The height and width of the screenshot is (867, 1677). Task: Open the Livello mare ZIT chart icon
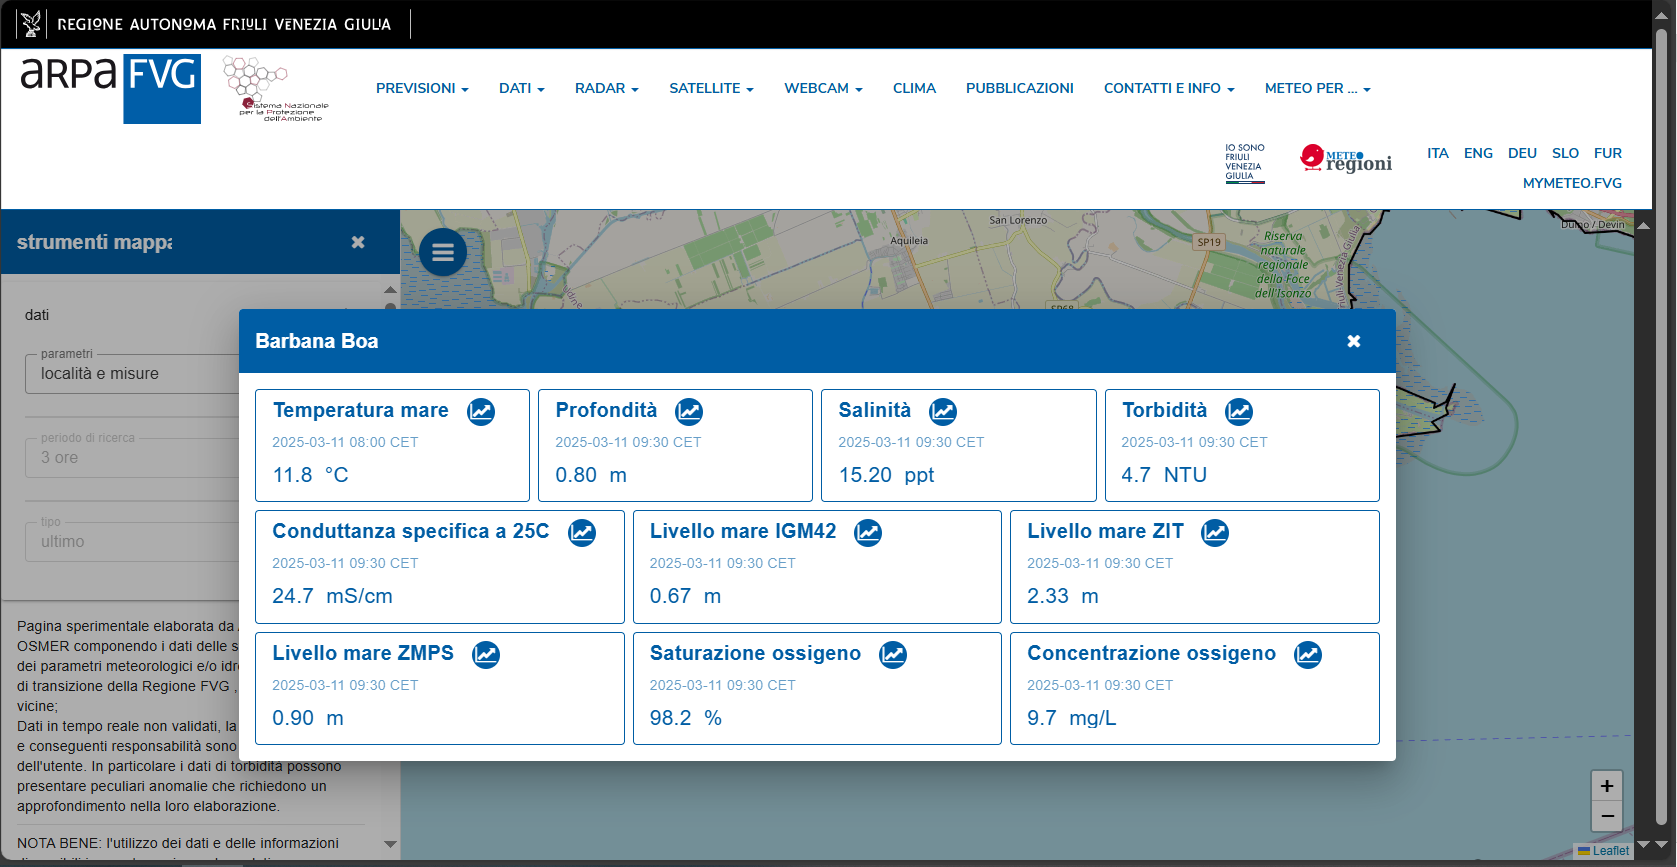point(1215,532)
